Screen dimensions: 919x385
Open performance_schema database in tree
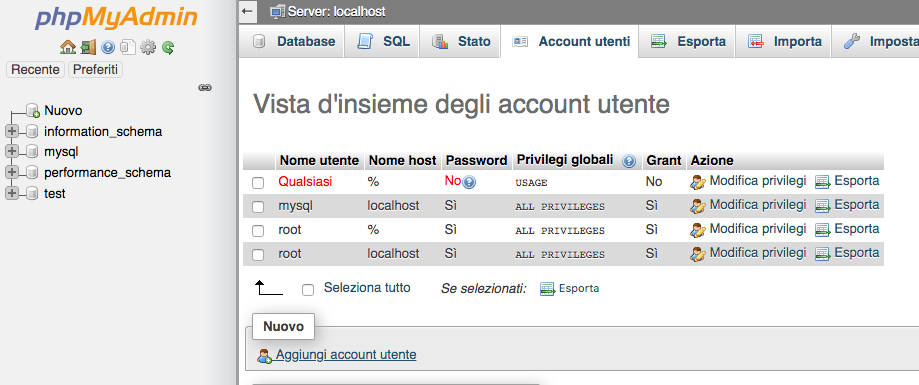pyautogui.click(x=107, y=173)
